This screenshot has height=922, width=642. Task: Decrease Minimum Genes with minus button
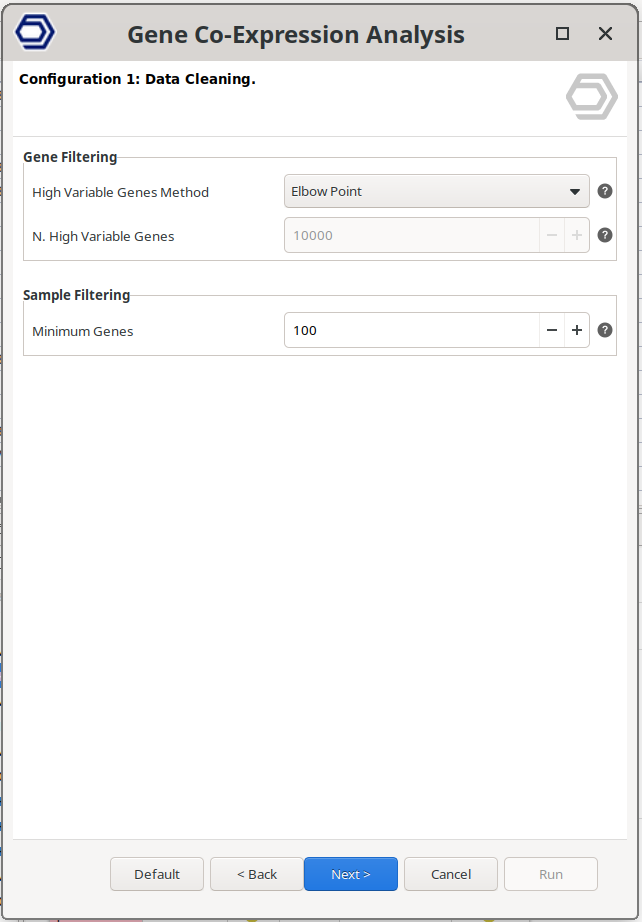[x=552, y=330]
